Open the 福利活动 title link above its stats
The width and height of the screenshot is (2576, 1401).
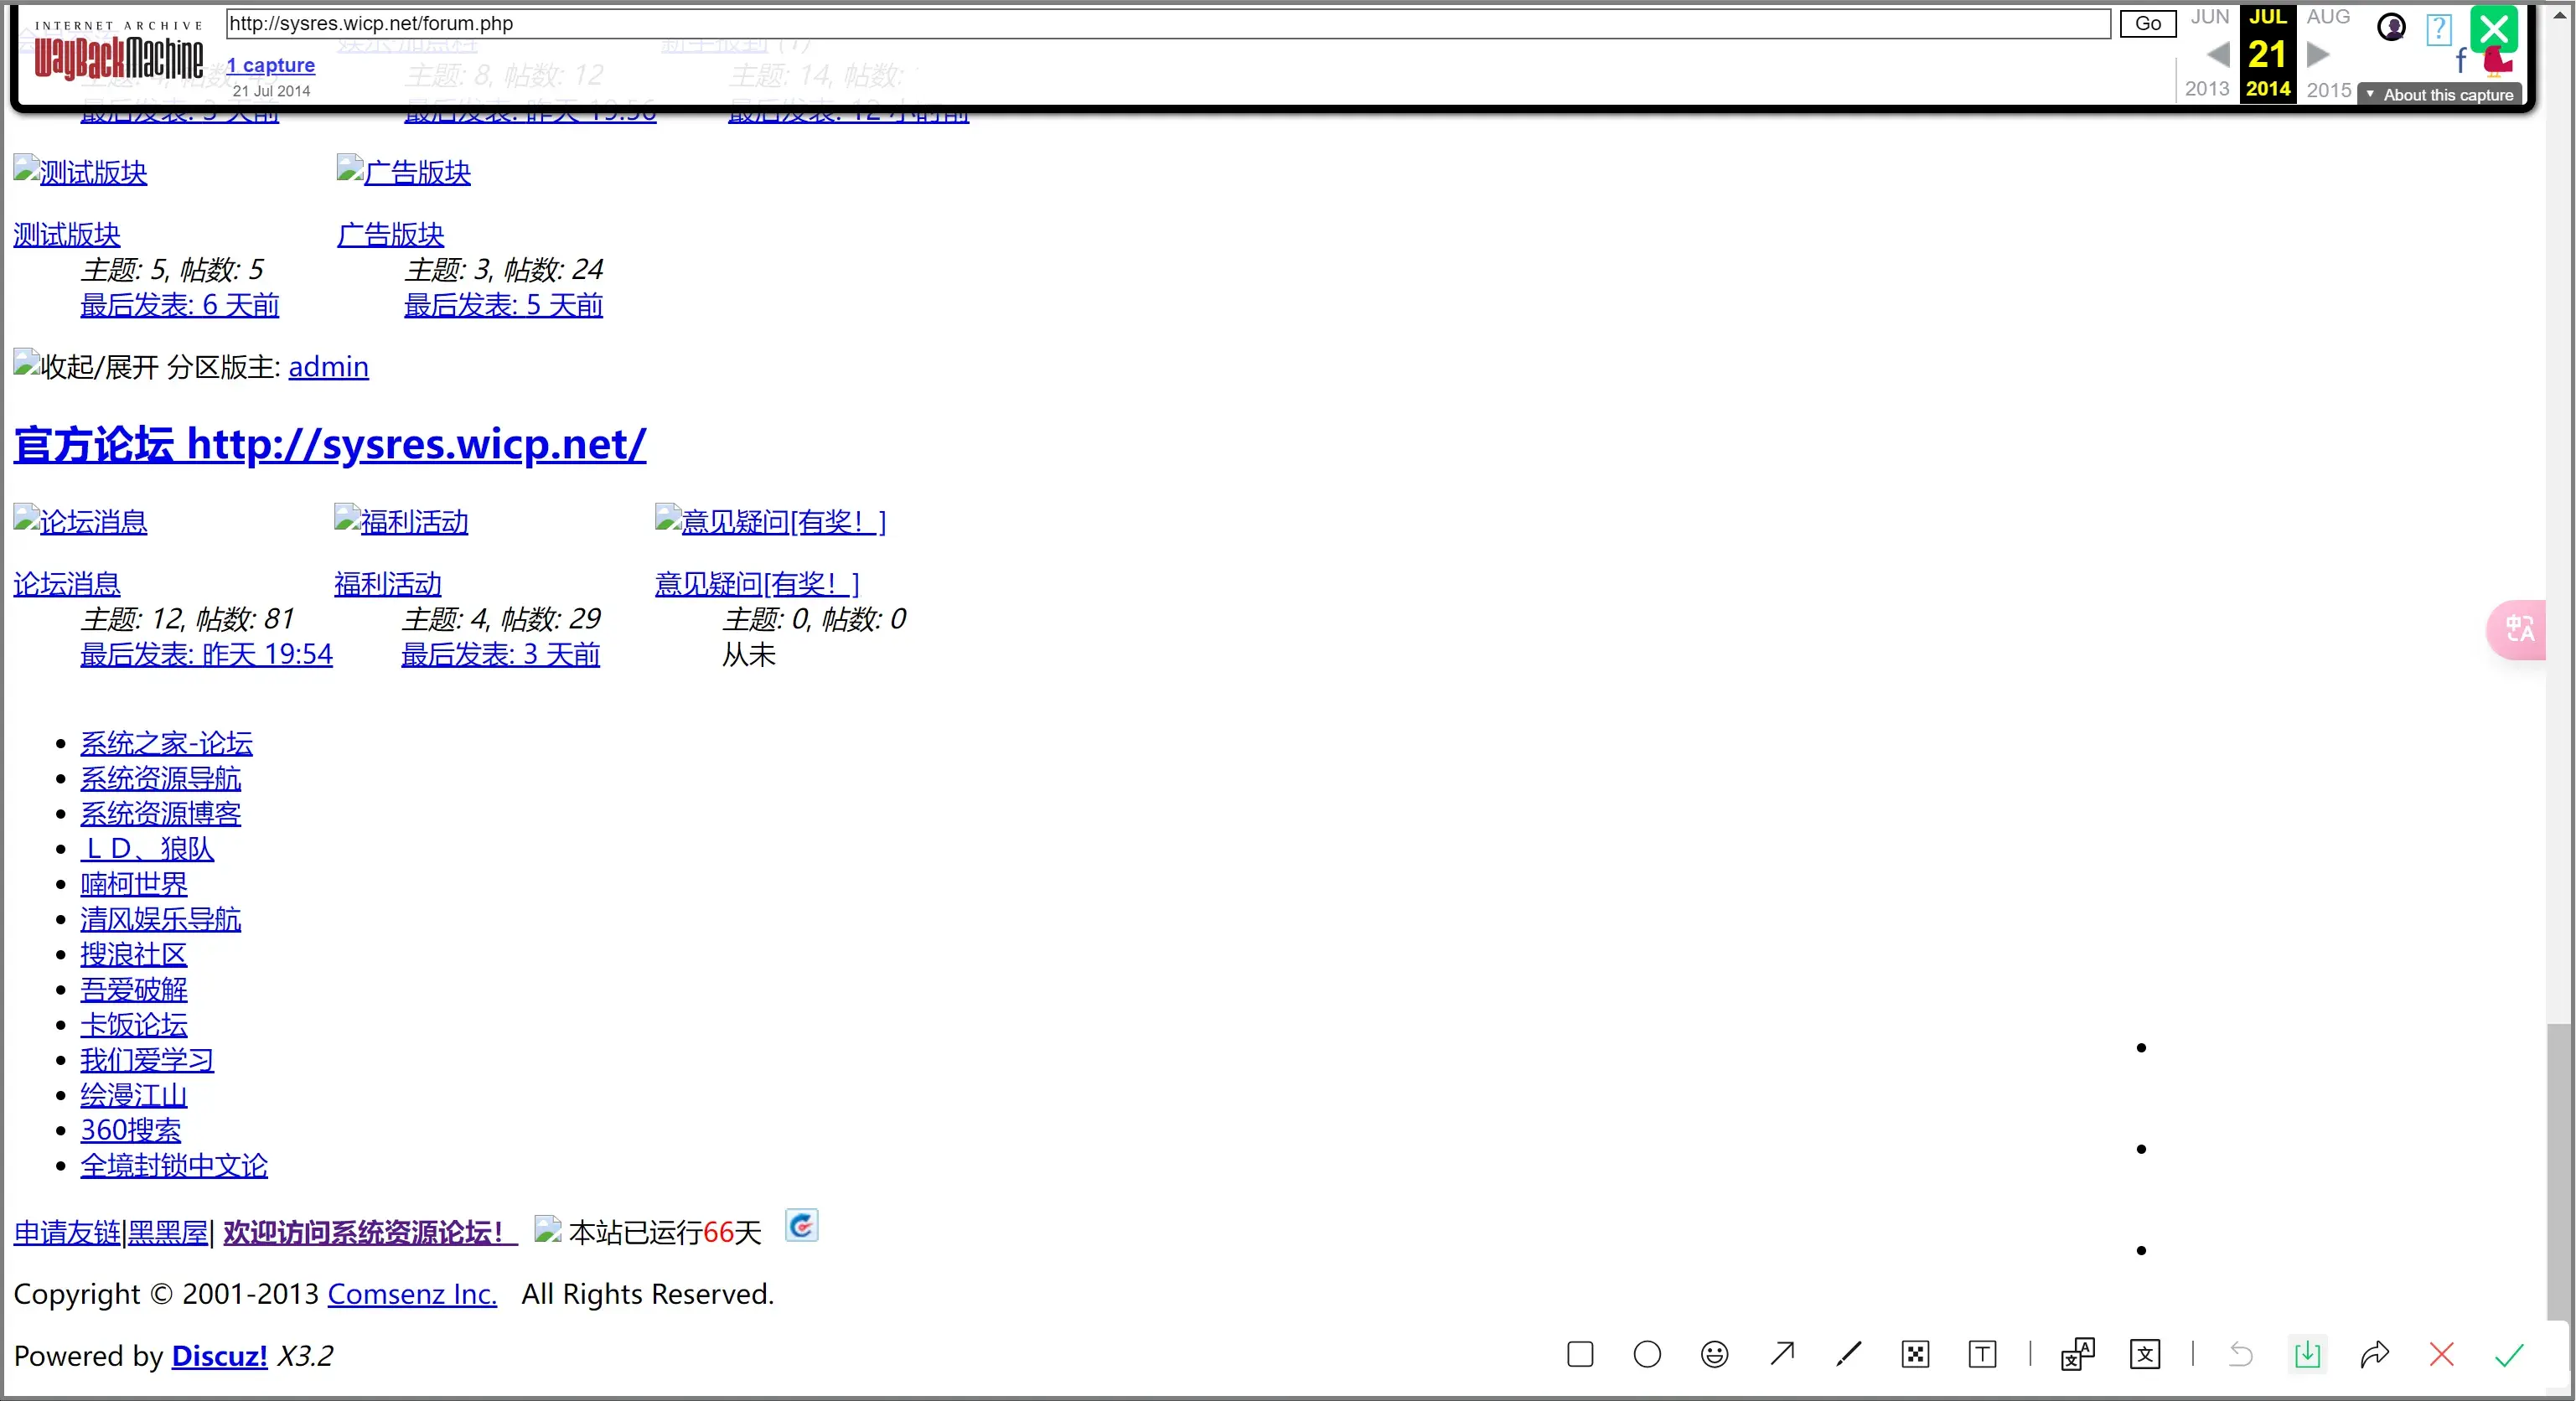(387, 584)
